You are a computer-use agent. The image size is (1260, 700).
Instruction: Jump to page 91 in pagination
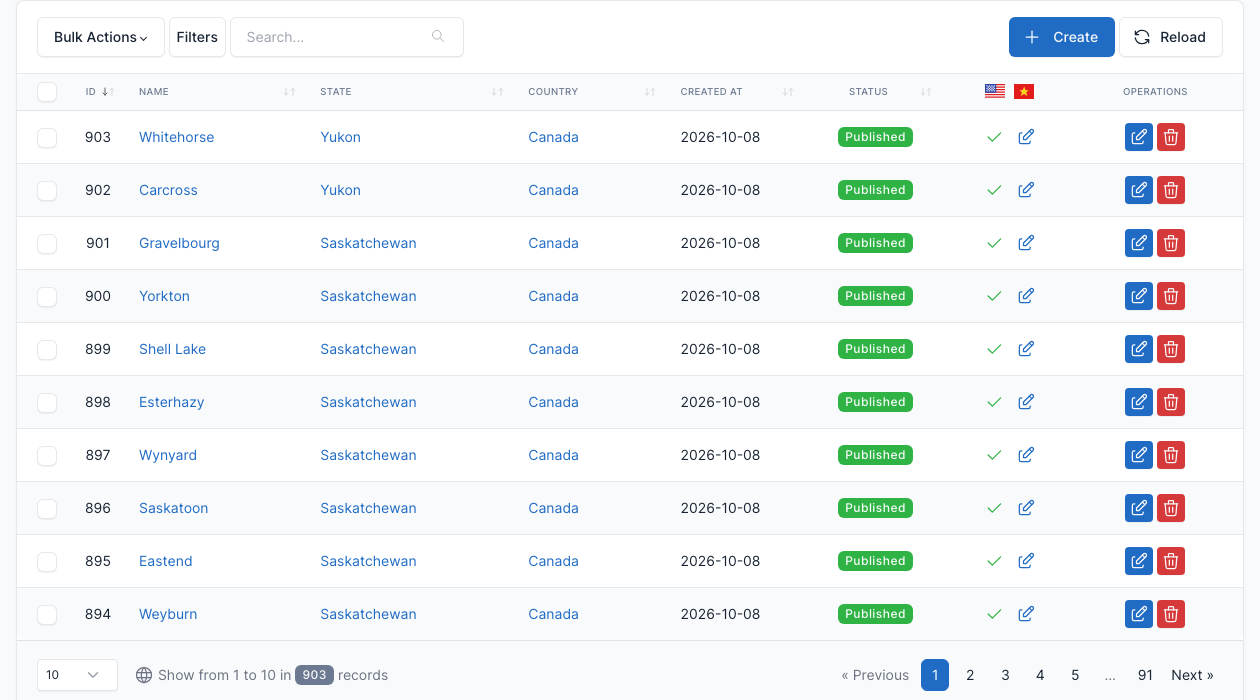[1145, 675]
